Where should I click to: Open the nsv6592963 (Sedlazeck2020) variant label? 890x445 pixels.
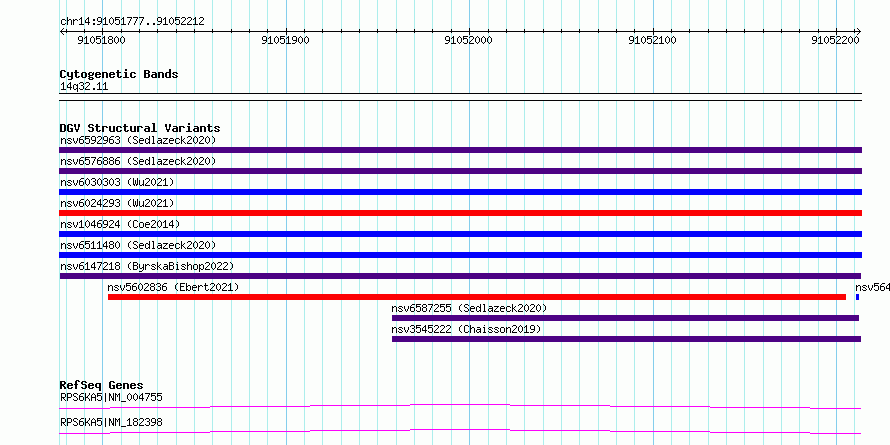coord(138,140)
